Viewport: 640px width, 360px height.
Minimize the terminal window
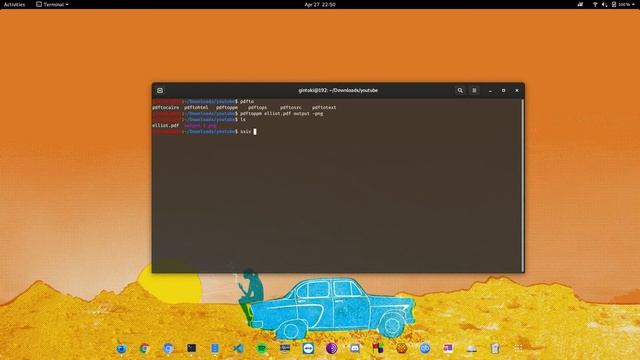click(x=490, y=90)
